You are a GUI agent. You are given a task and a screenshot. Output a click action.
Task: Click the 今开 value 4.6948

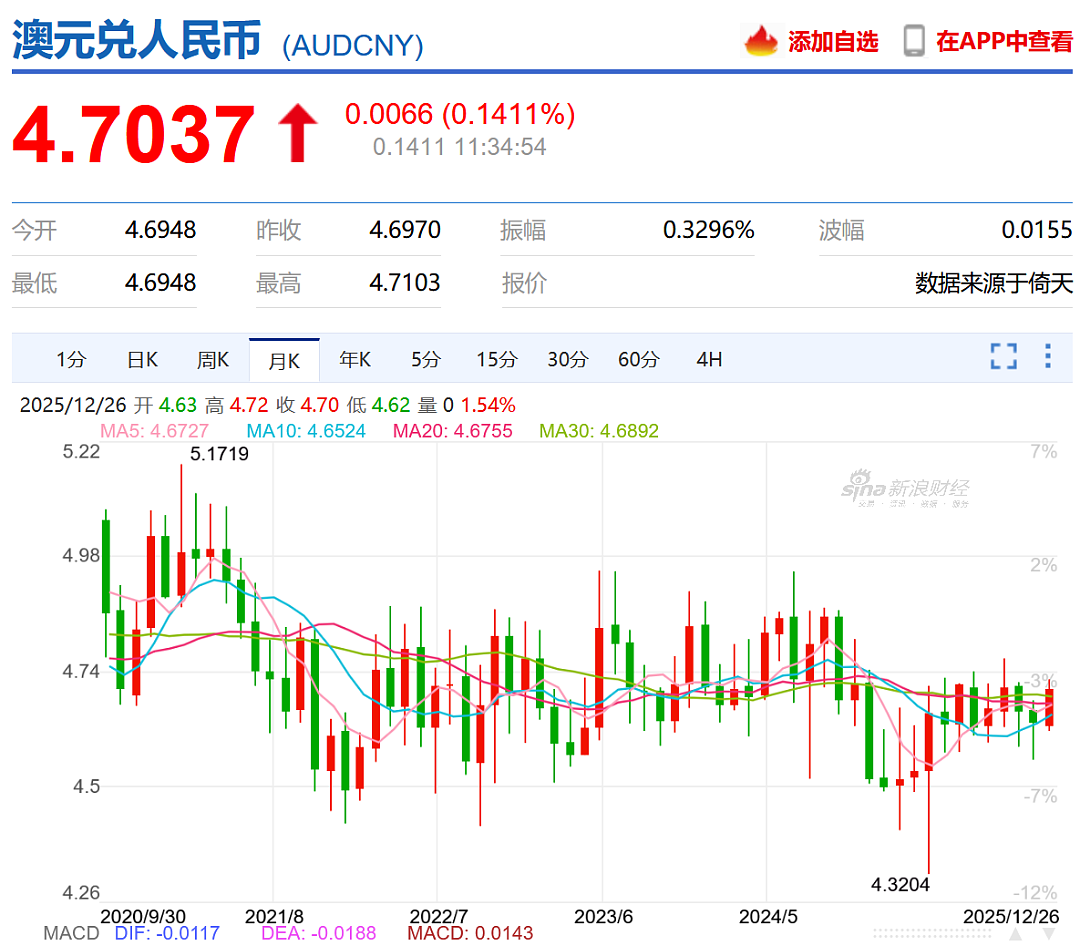[160, 229]
